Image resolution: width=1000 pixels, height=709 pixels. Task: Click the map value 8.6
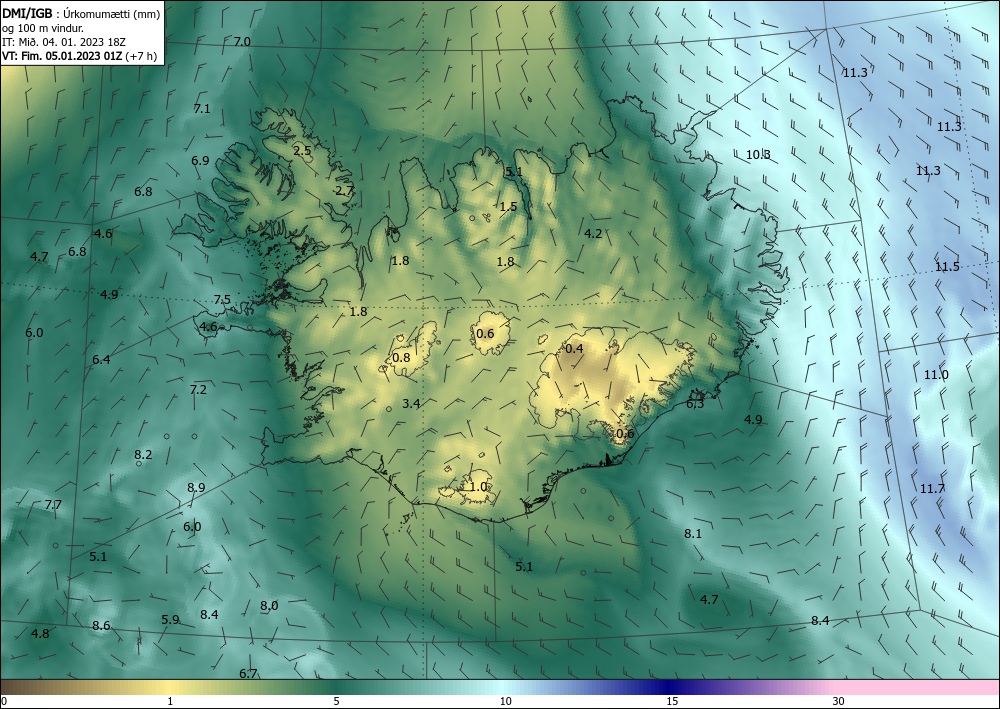coord(101,625)
